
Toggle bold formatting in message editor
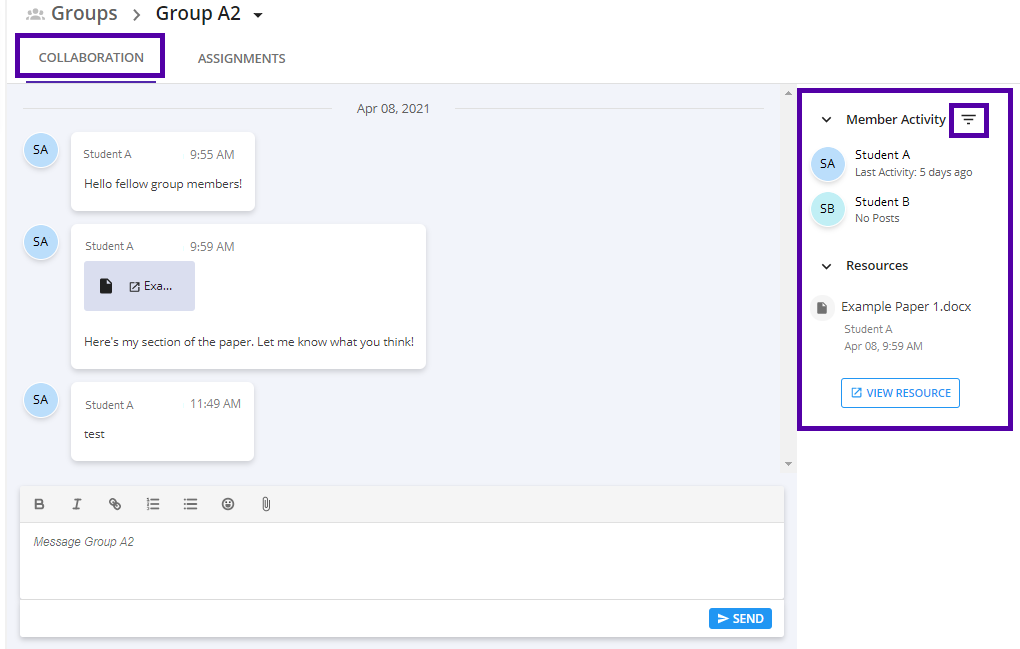[39, 504]
